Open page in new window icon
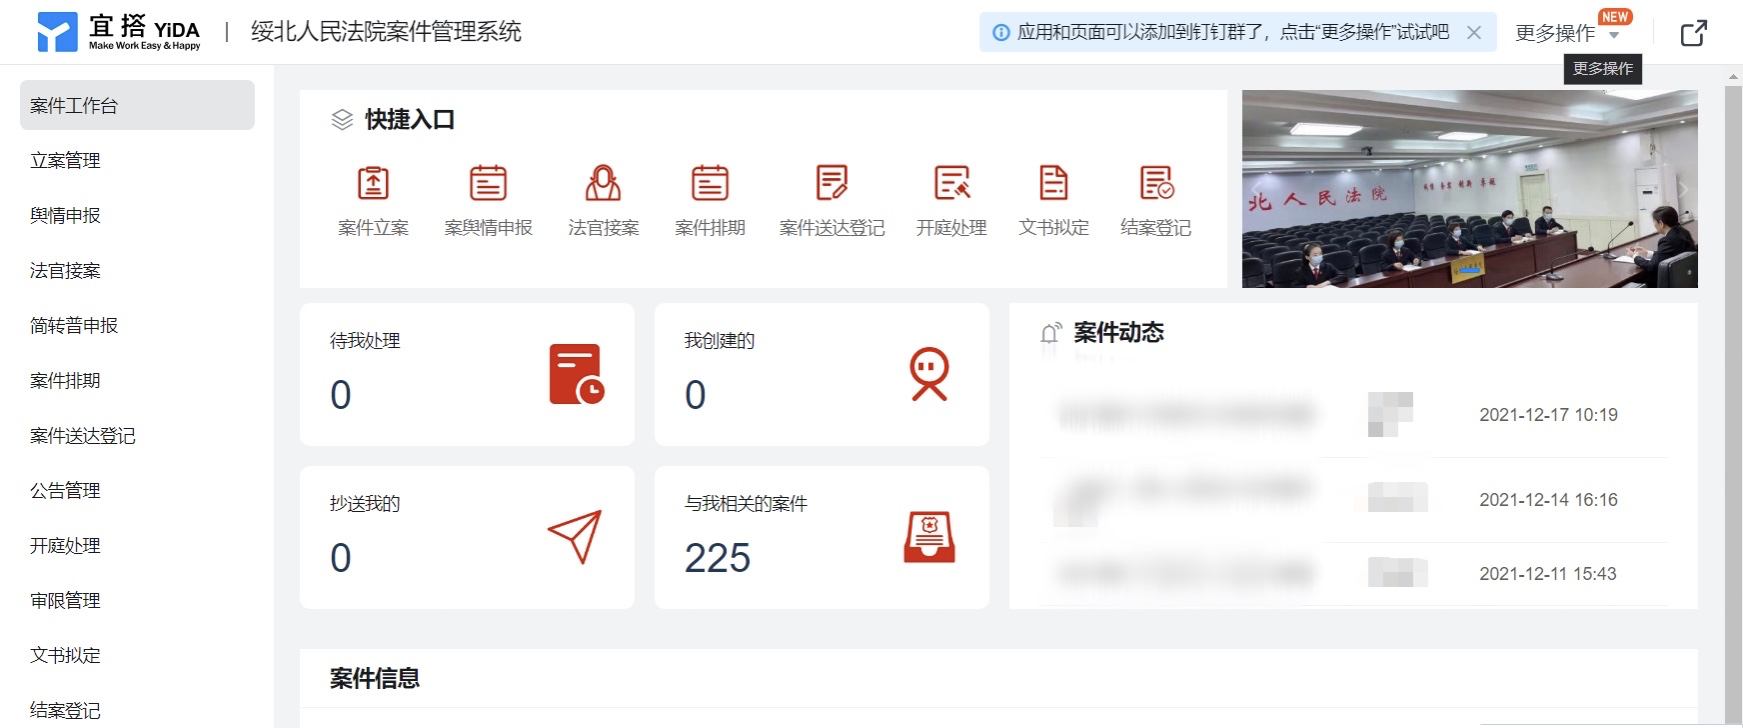 [1694, 33]
